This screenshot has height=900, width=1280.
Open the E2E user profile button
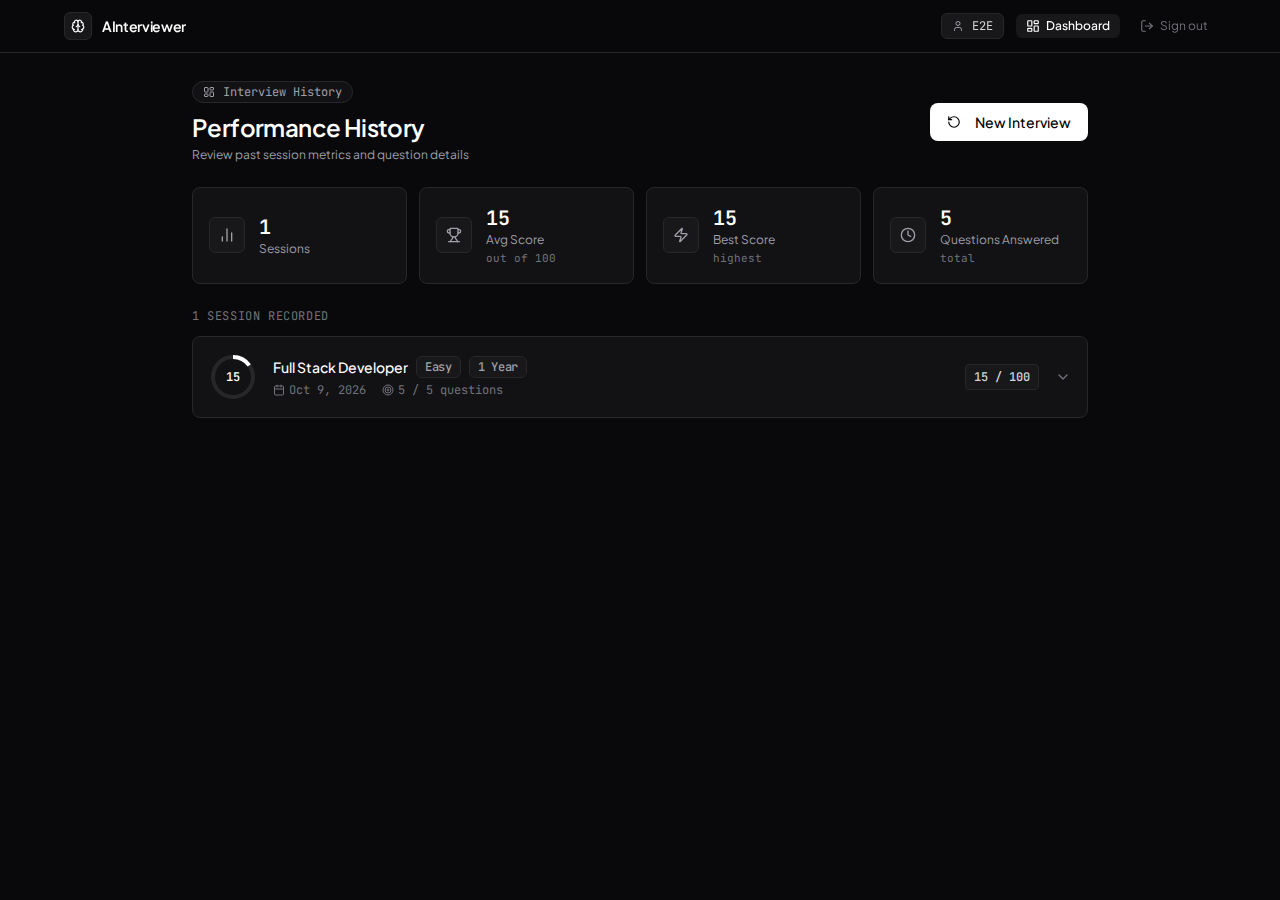(x=972, y=26)
